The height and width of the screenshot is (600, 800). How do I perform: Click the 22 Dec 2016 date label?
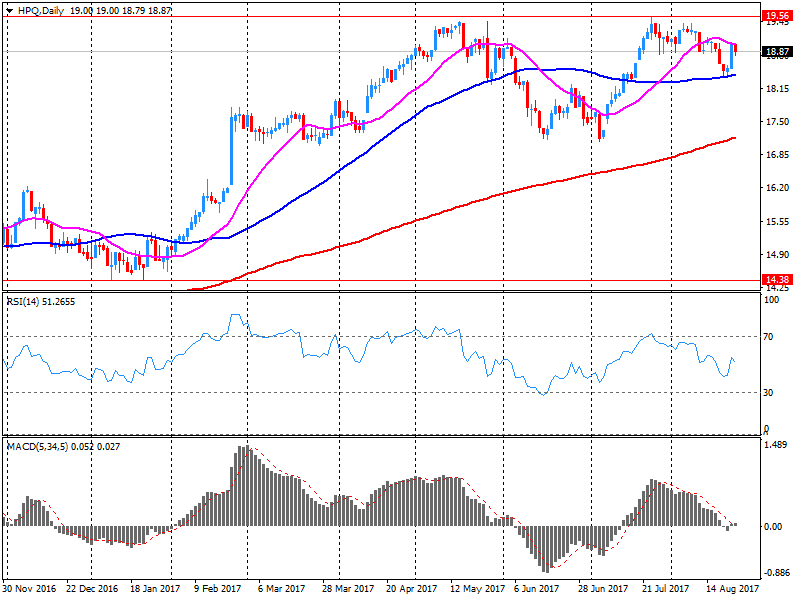click(x=92, y=588)
